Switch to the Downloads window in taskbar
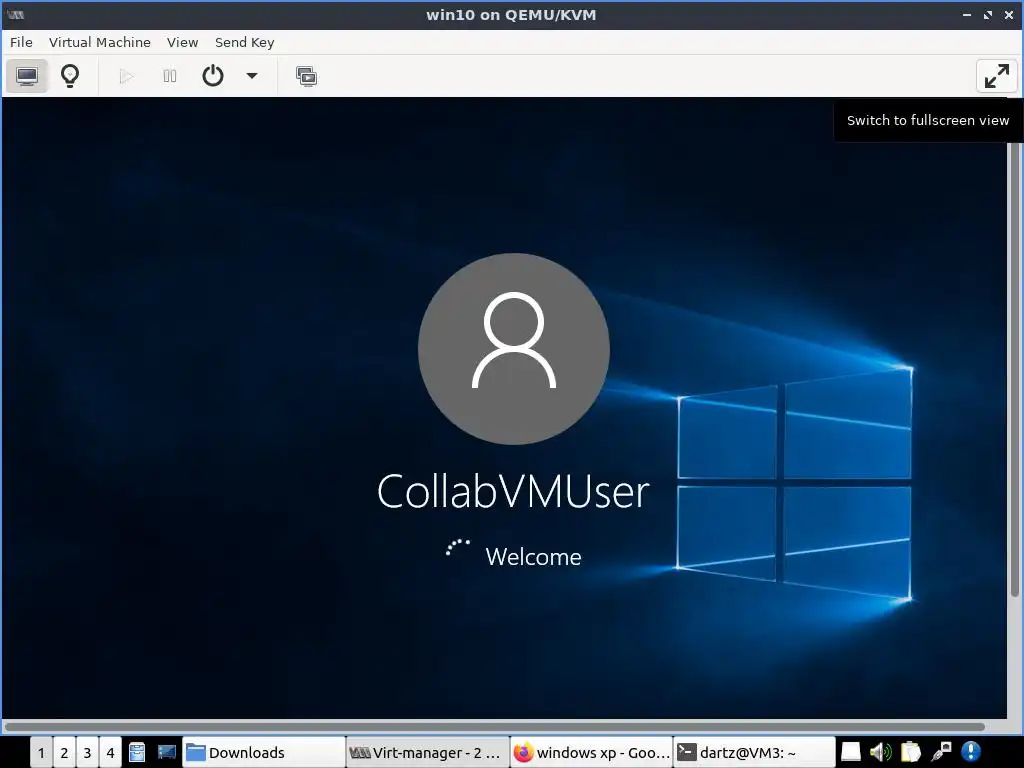The width and height of the screenshot is (1024, 768). (263, 752)
